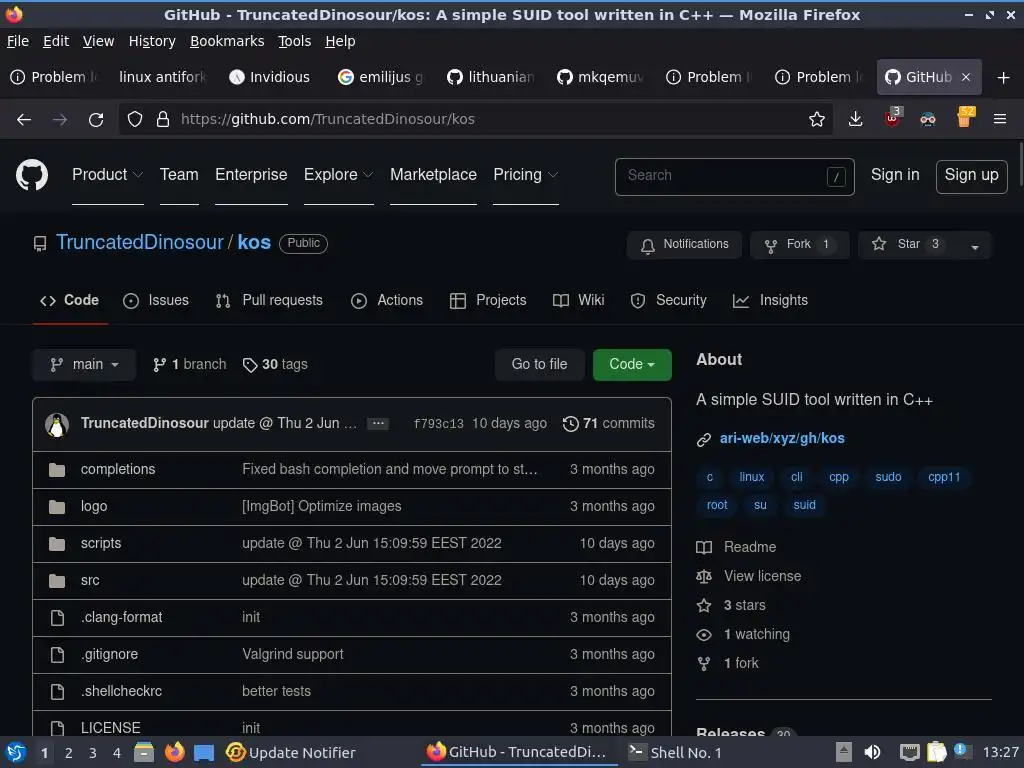Open the green Code dropdown button
The image size is (1024, 768).
632,364
